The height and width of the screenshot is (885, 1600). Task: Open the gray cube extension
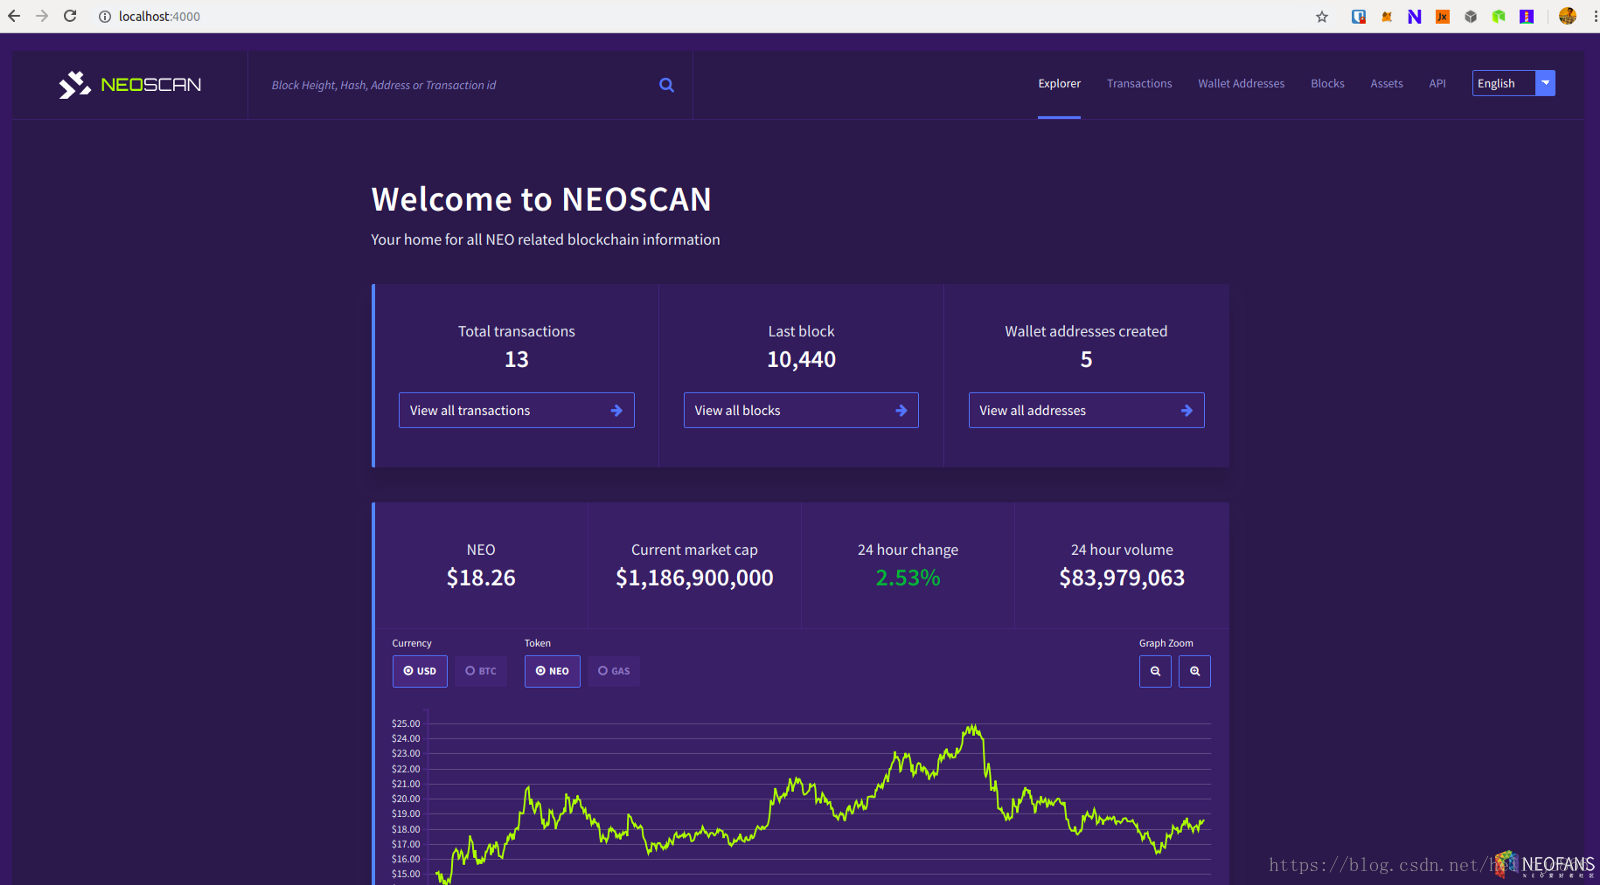(1470, 16)
